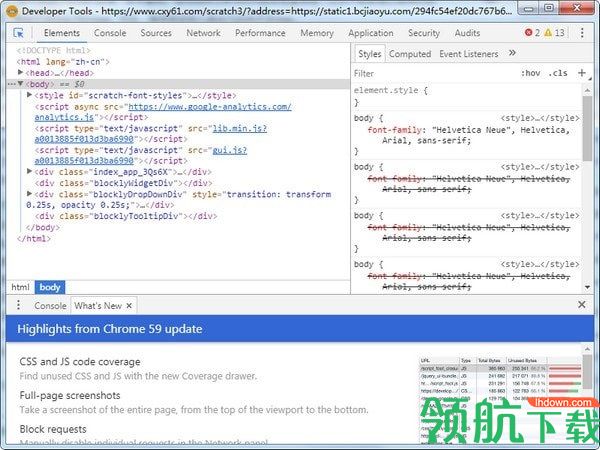This screenshot has width=600, height=450.
Task: Collapse the body element node
Action: [x=21, y=84]
